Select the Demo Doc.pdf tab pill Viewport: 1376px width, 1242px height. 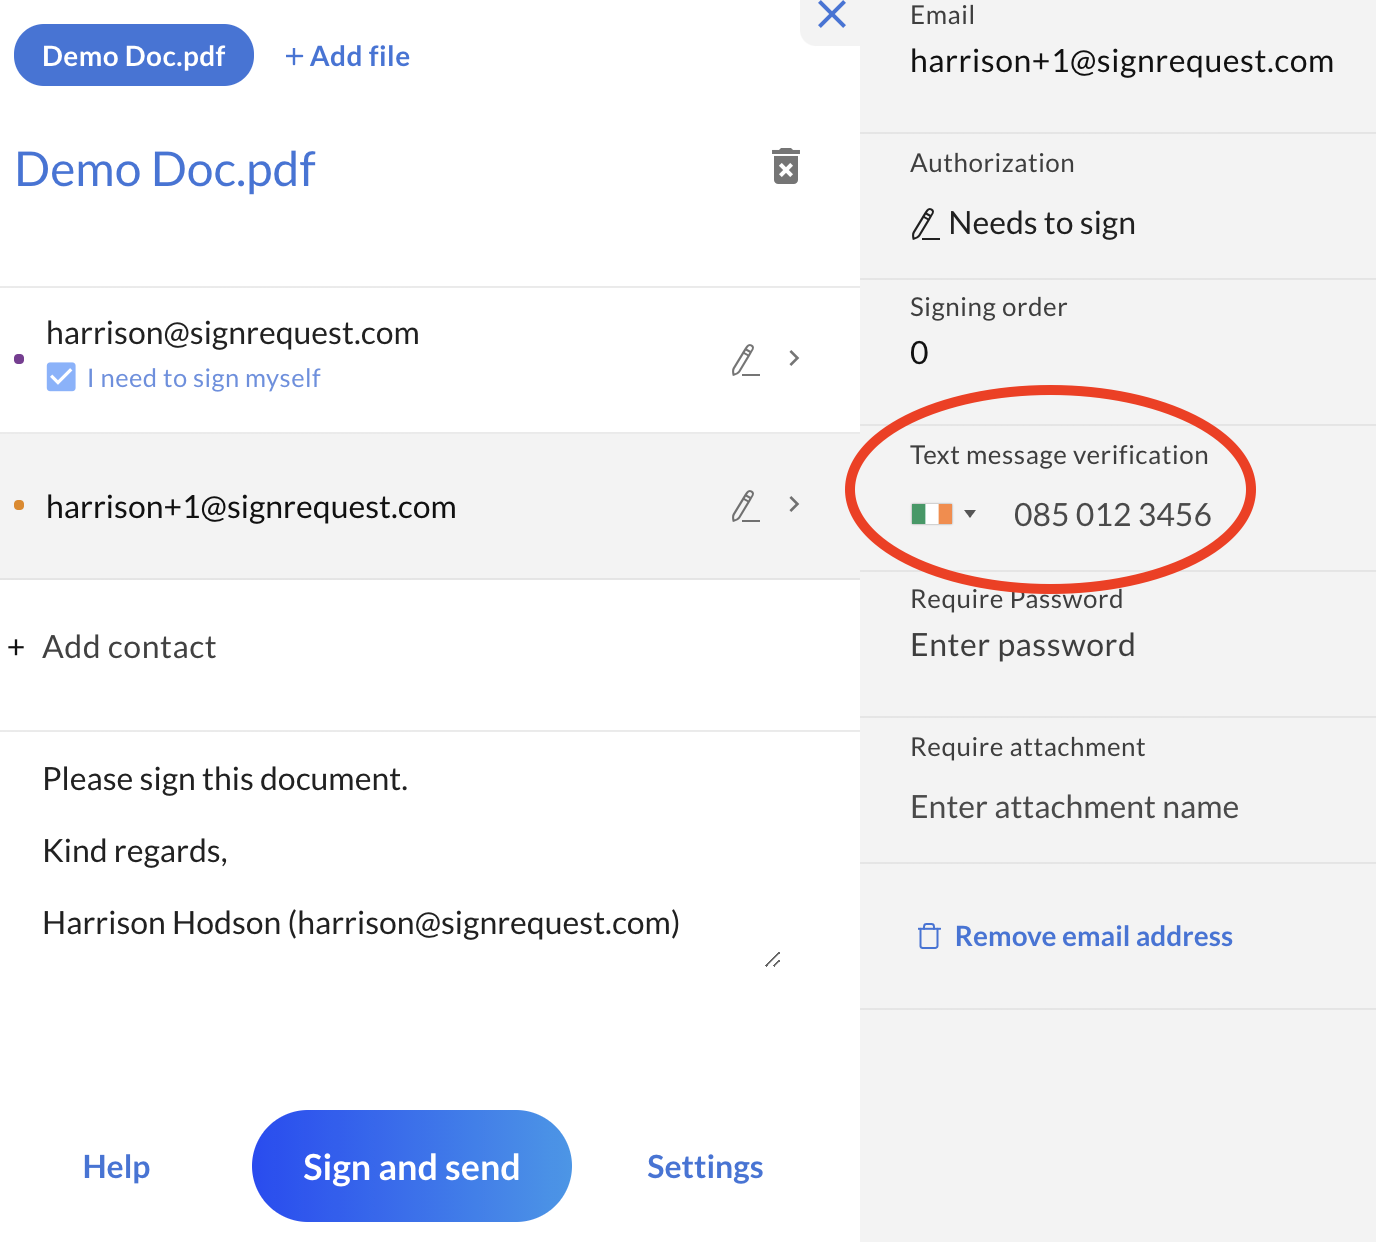click(134, 55)
